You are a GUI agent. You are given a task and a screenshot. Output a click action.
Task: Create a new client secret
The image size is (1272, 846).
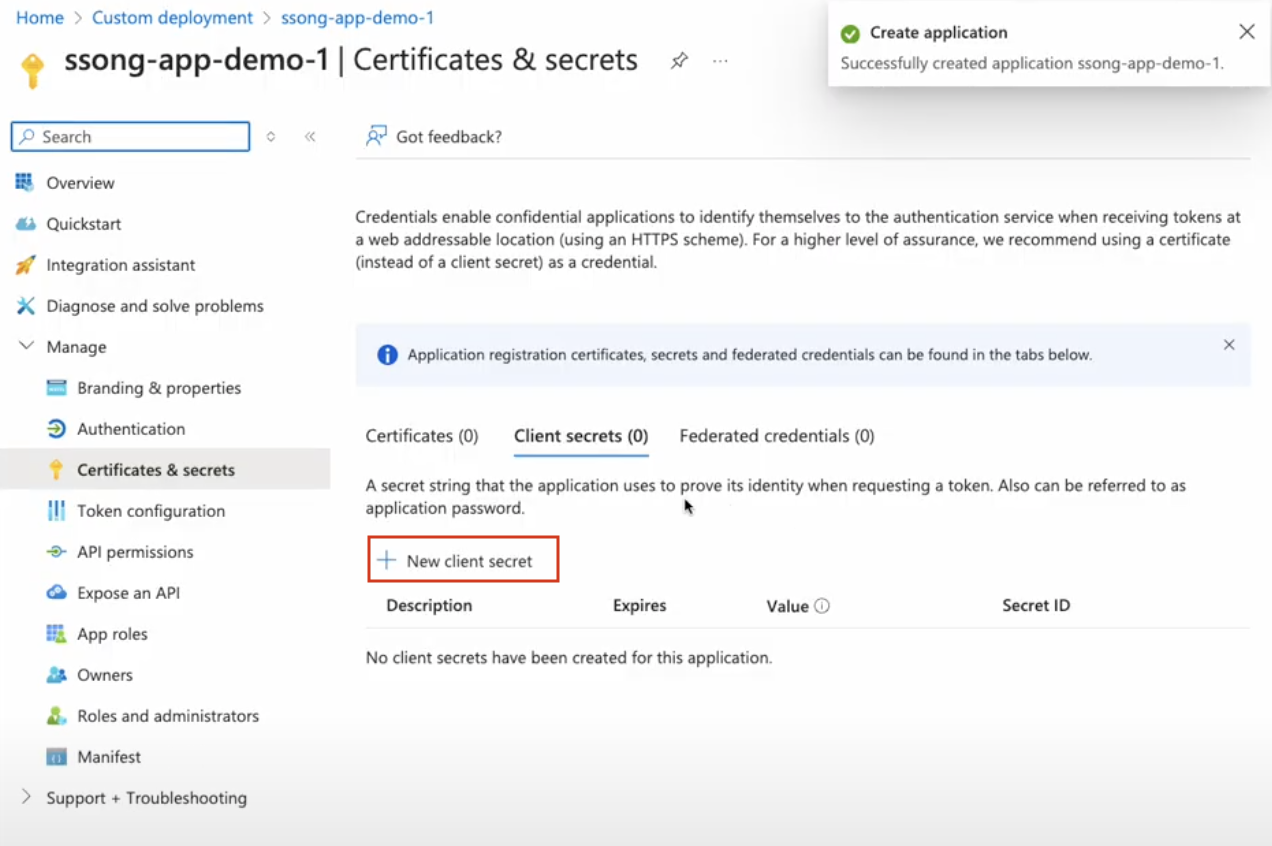pyautogui.click(x=462, y=561)
